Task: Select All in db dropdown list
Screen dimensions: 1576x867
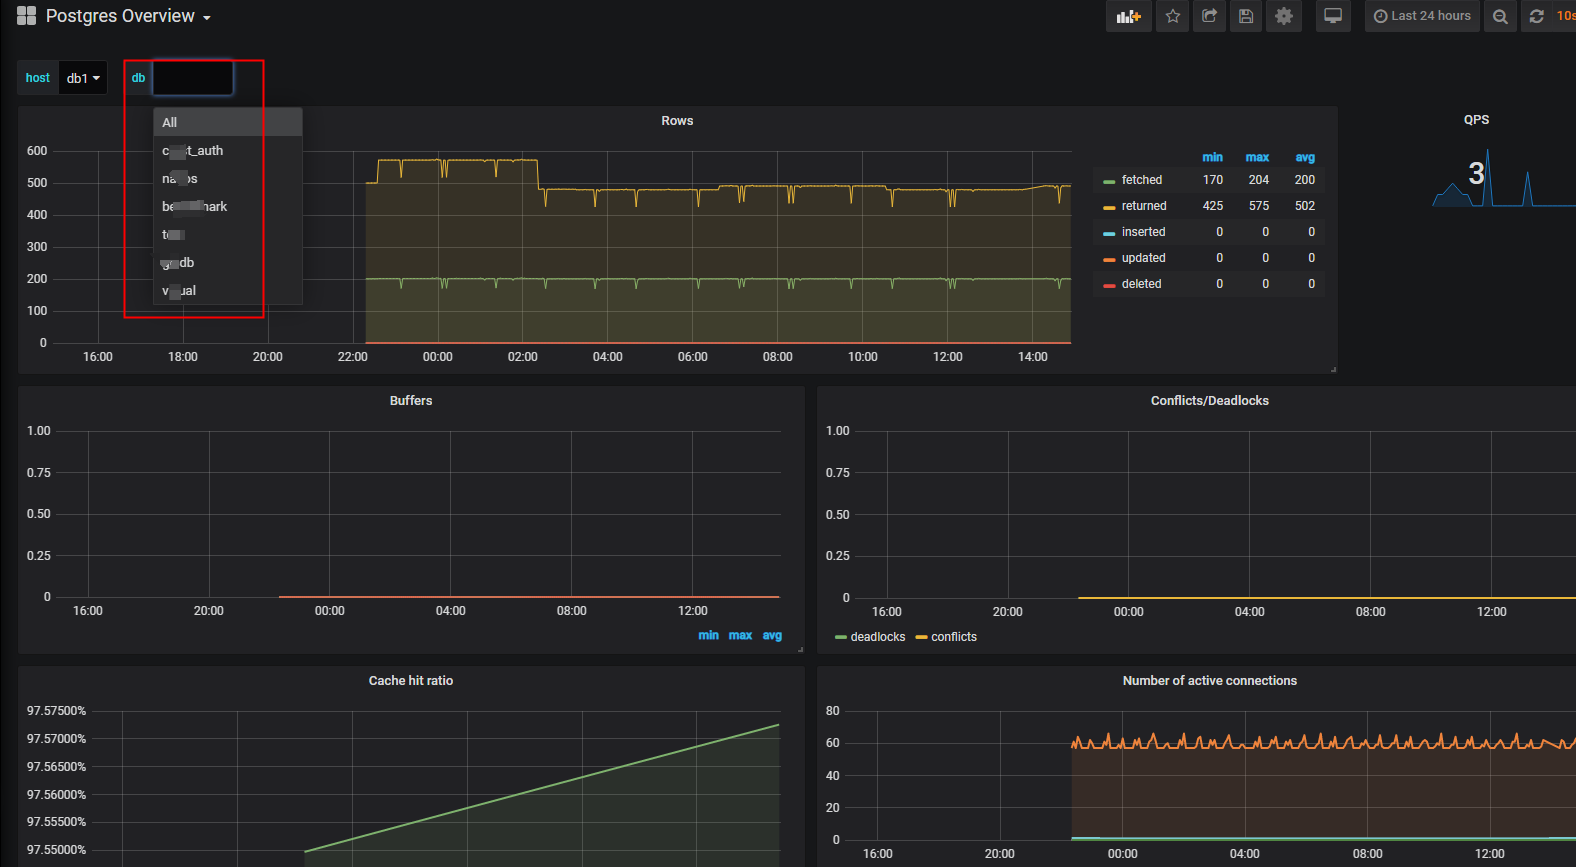Action: pos(228,122)
